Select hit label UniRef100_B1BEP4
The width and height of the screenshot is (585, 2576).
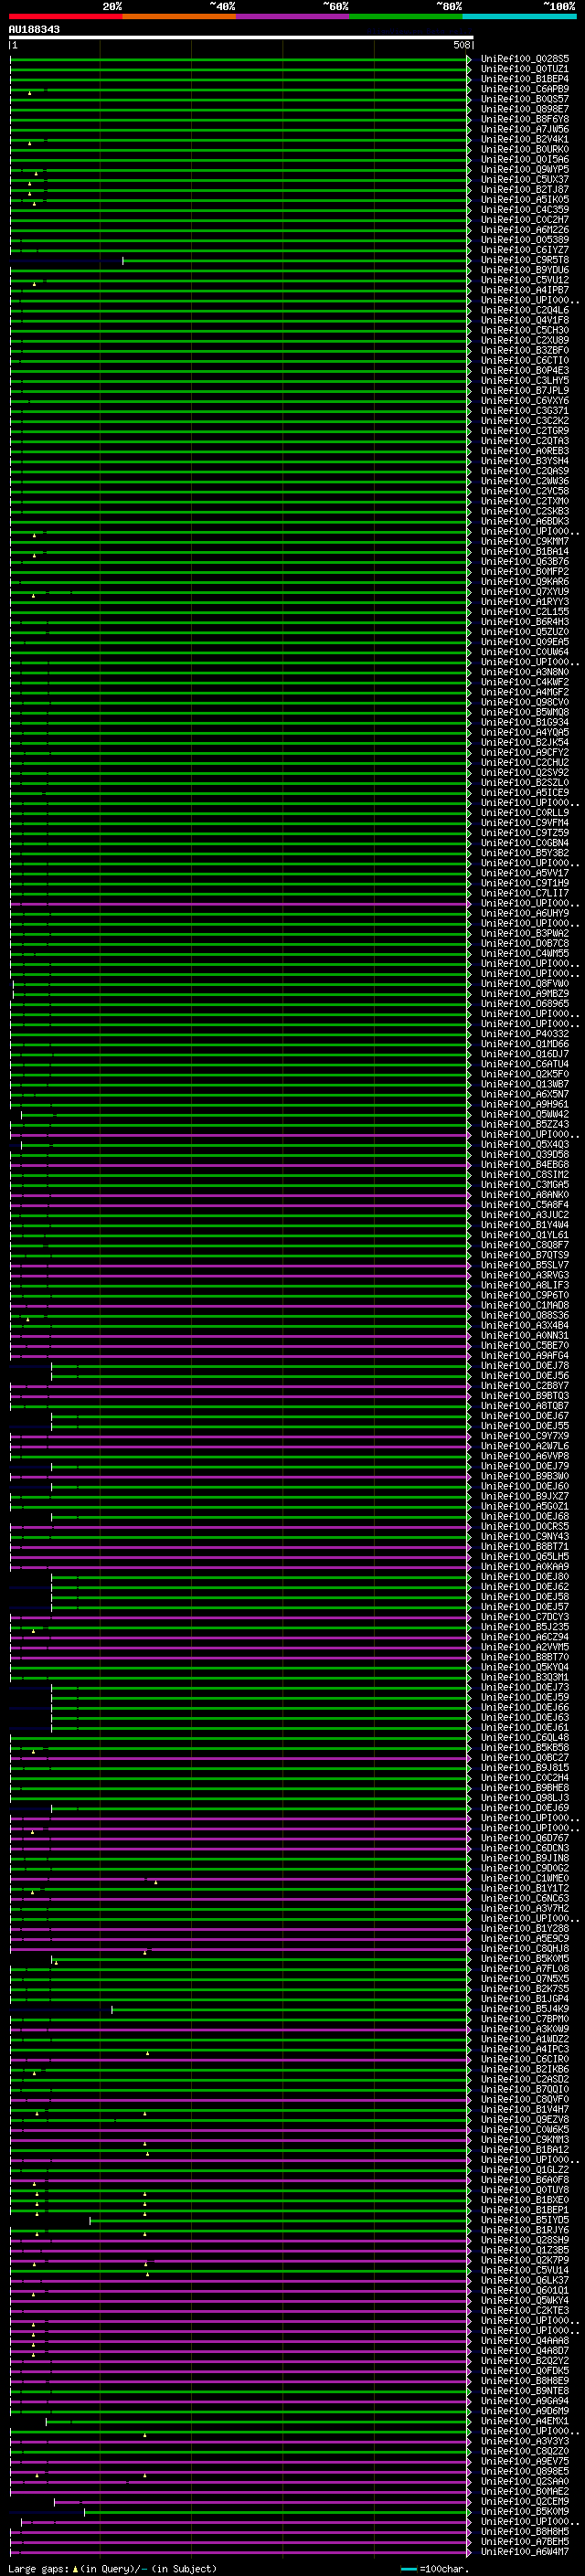pyautogui.click(x=524, y=79)
